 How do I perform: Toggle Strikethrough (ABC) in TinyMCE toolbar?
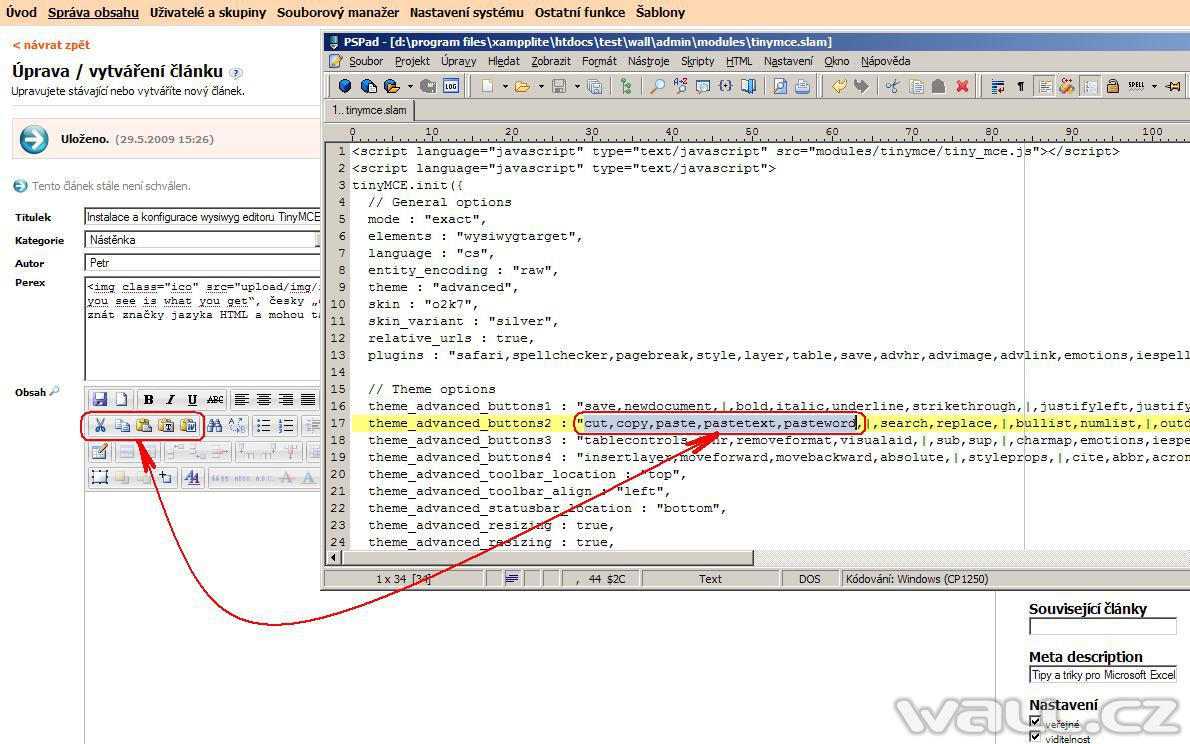215,399
